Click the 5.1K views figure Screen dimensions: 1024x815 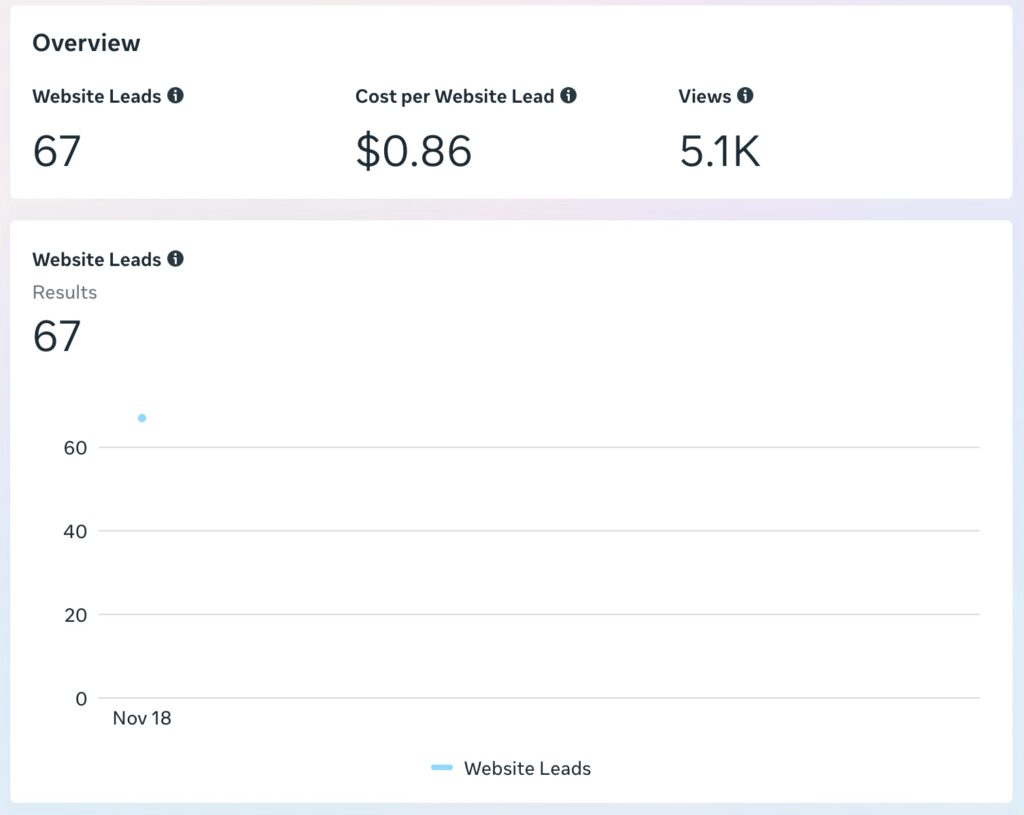click(x=719, y=151)
